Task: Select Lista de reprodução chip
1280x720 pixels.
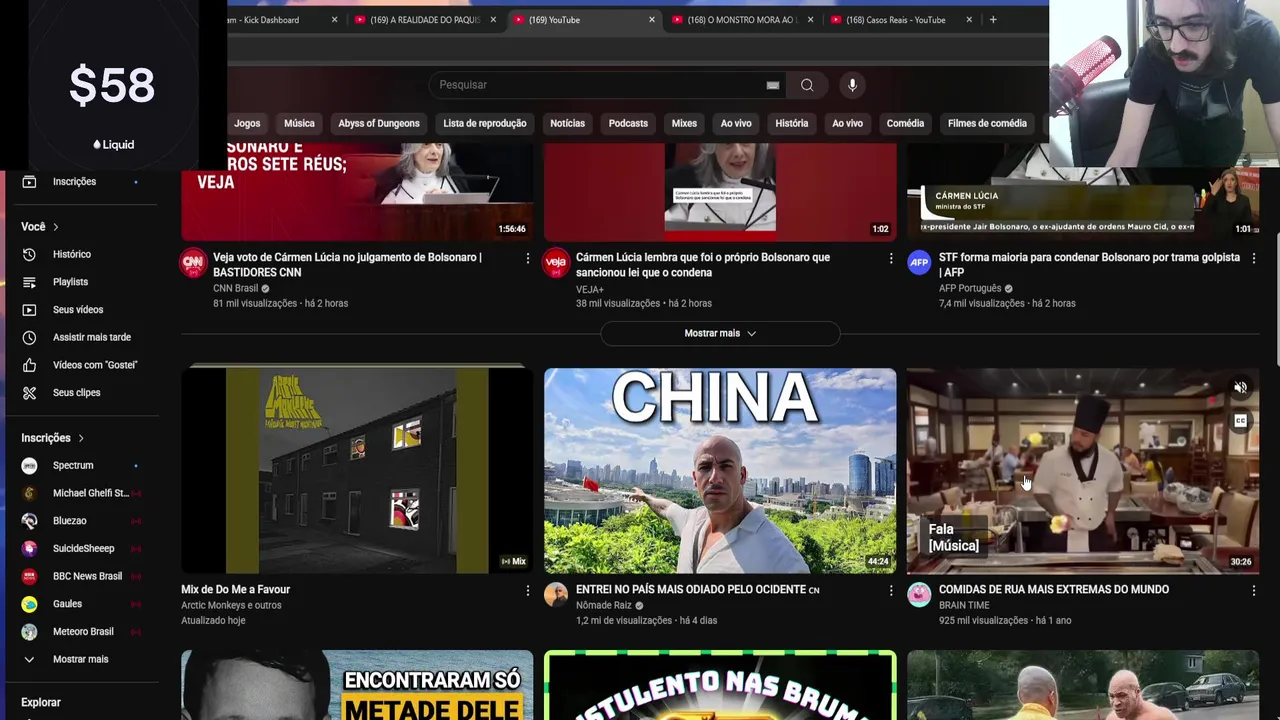Action: coord(485,123)
